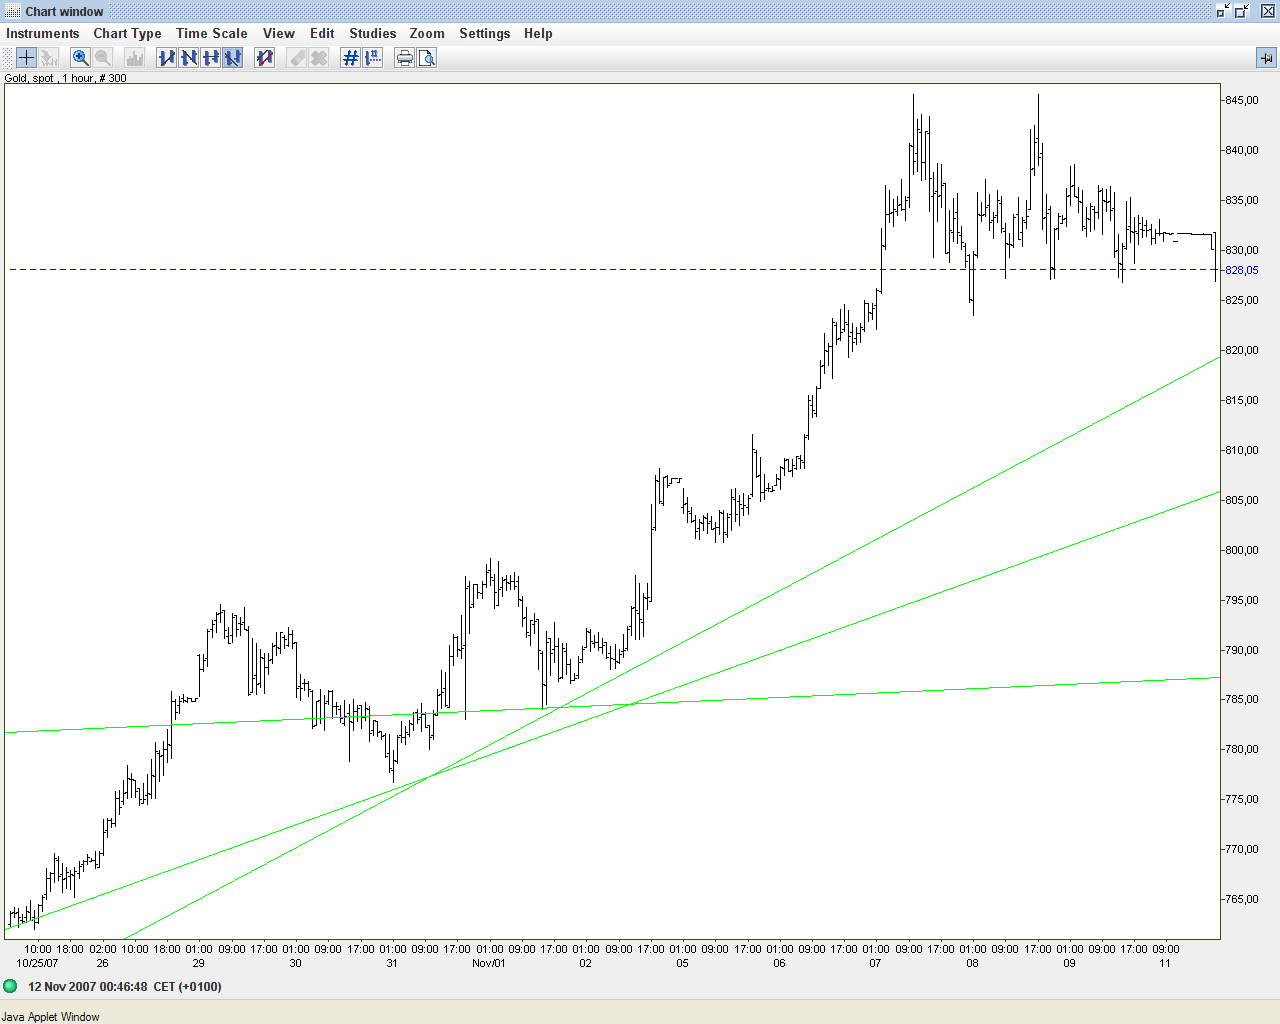Click the 765,00 price axis label
Screen dimensions: 1280x1024
1242,899
